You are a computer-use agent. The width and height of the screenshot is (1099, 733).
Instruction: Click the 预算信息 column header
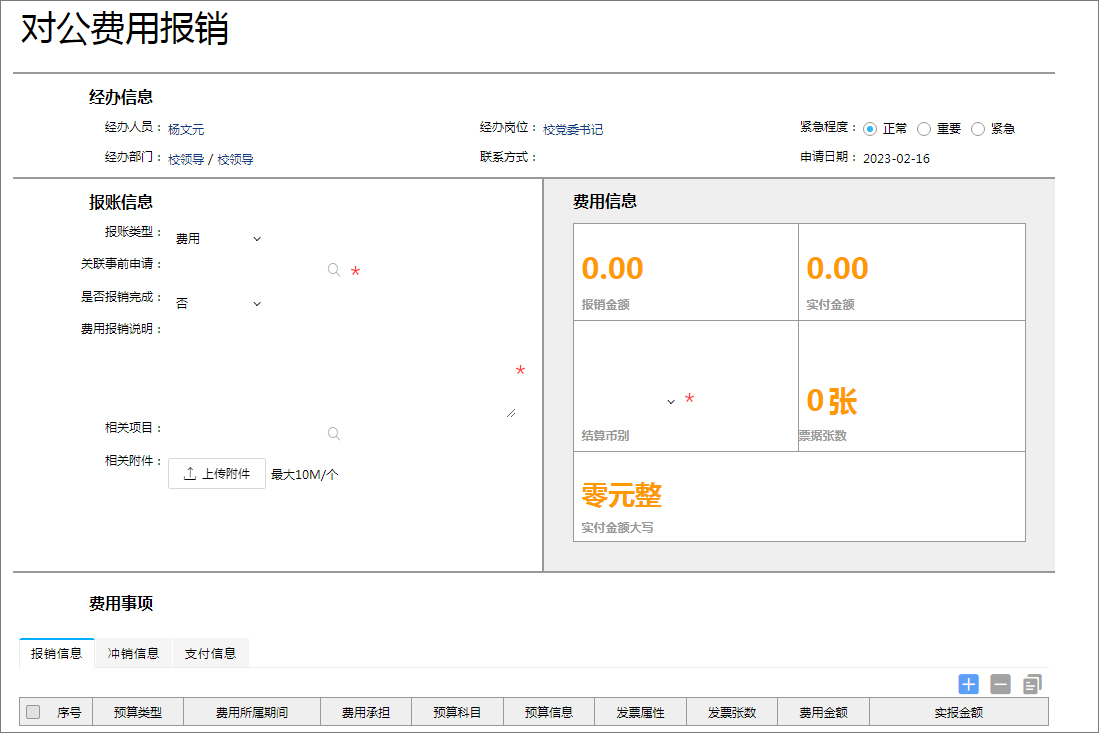tap(549, 712)
